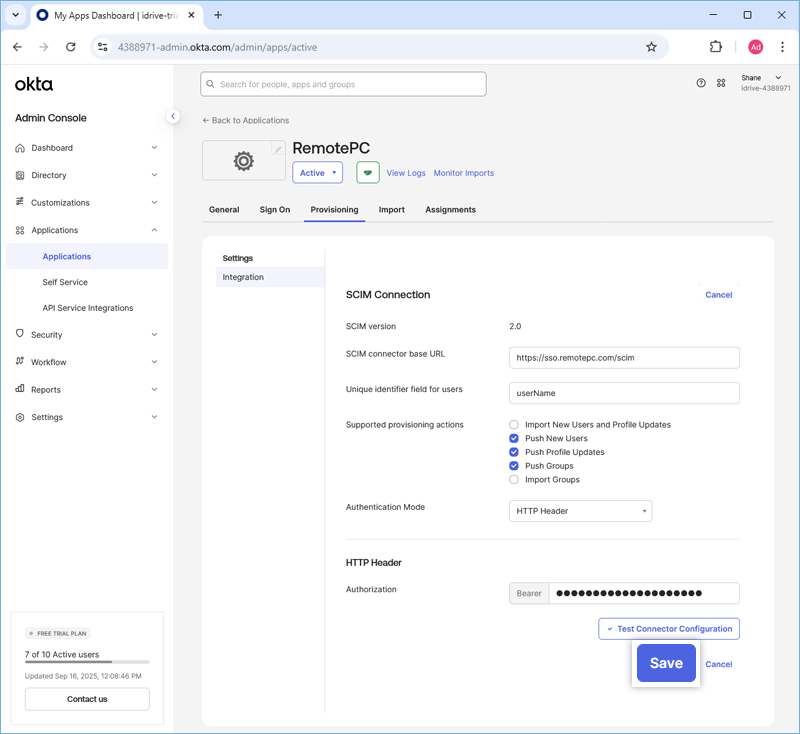Bookmark this page with star icon
This screenshot has width=800, height=734.
(651, 47)
